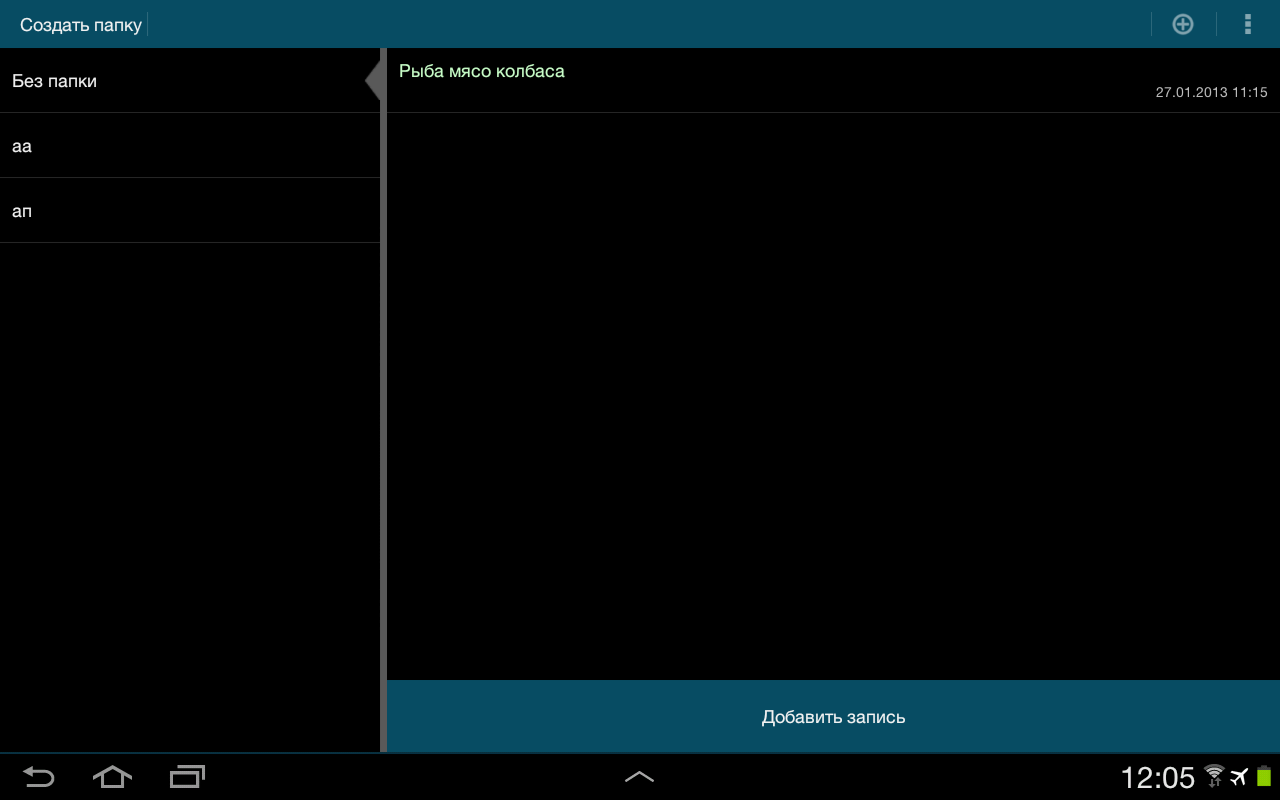Screen dimensions: 1280x800
Task: Tap the timestamp 27.01.2013 11:15
Action: [x=1210, y=92]
